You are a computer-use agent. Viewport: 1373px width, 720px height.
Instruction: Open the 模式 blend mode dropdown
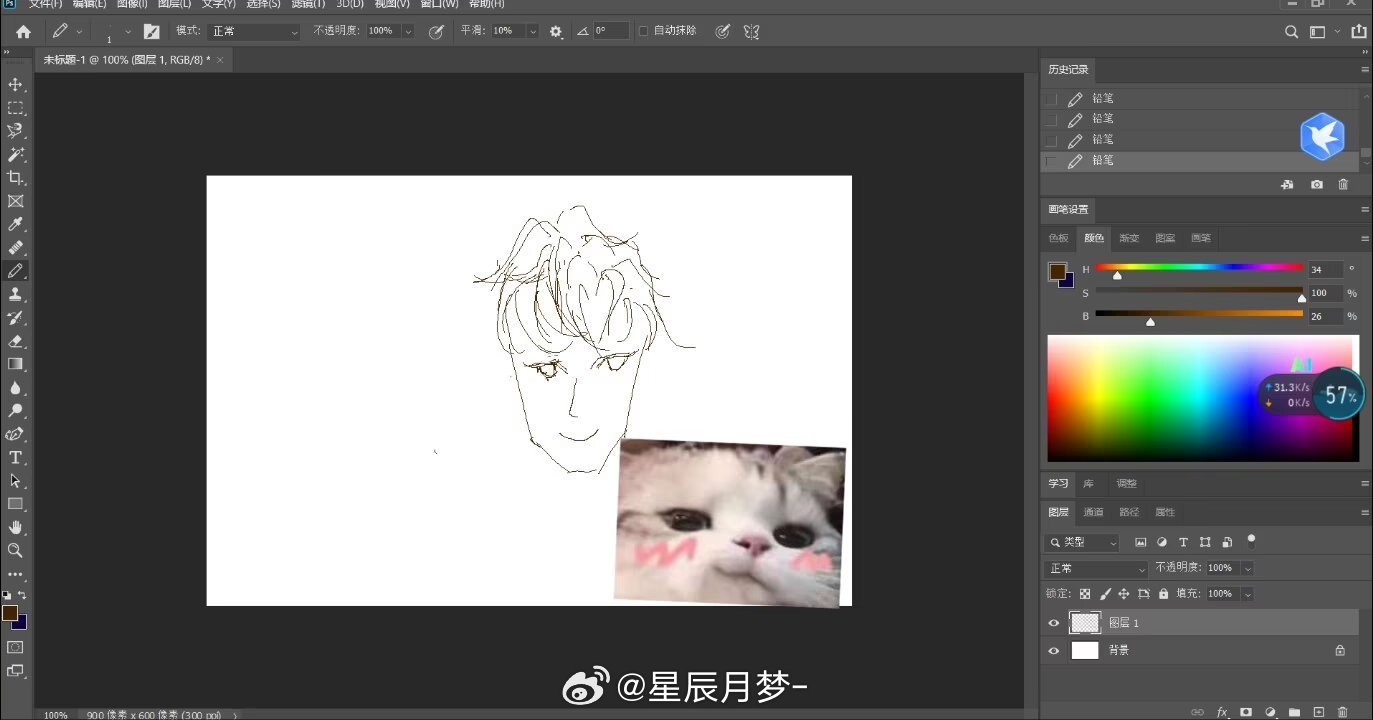point(254,32)
